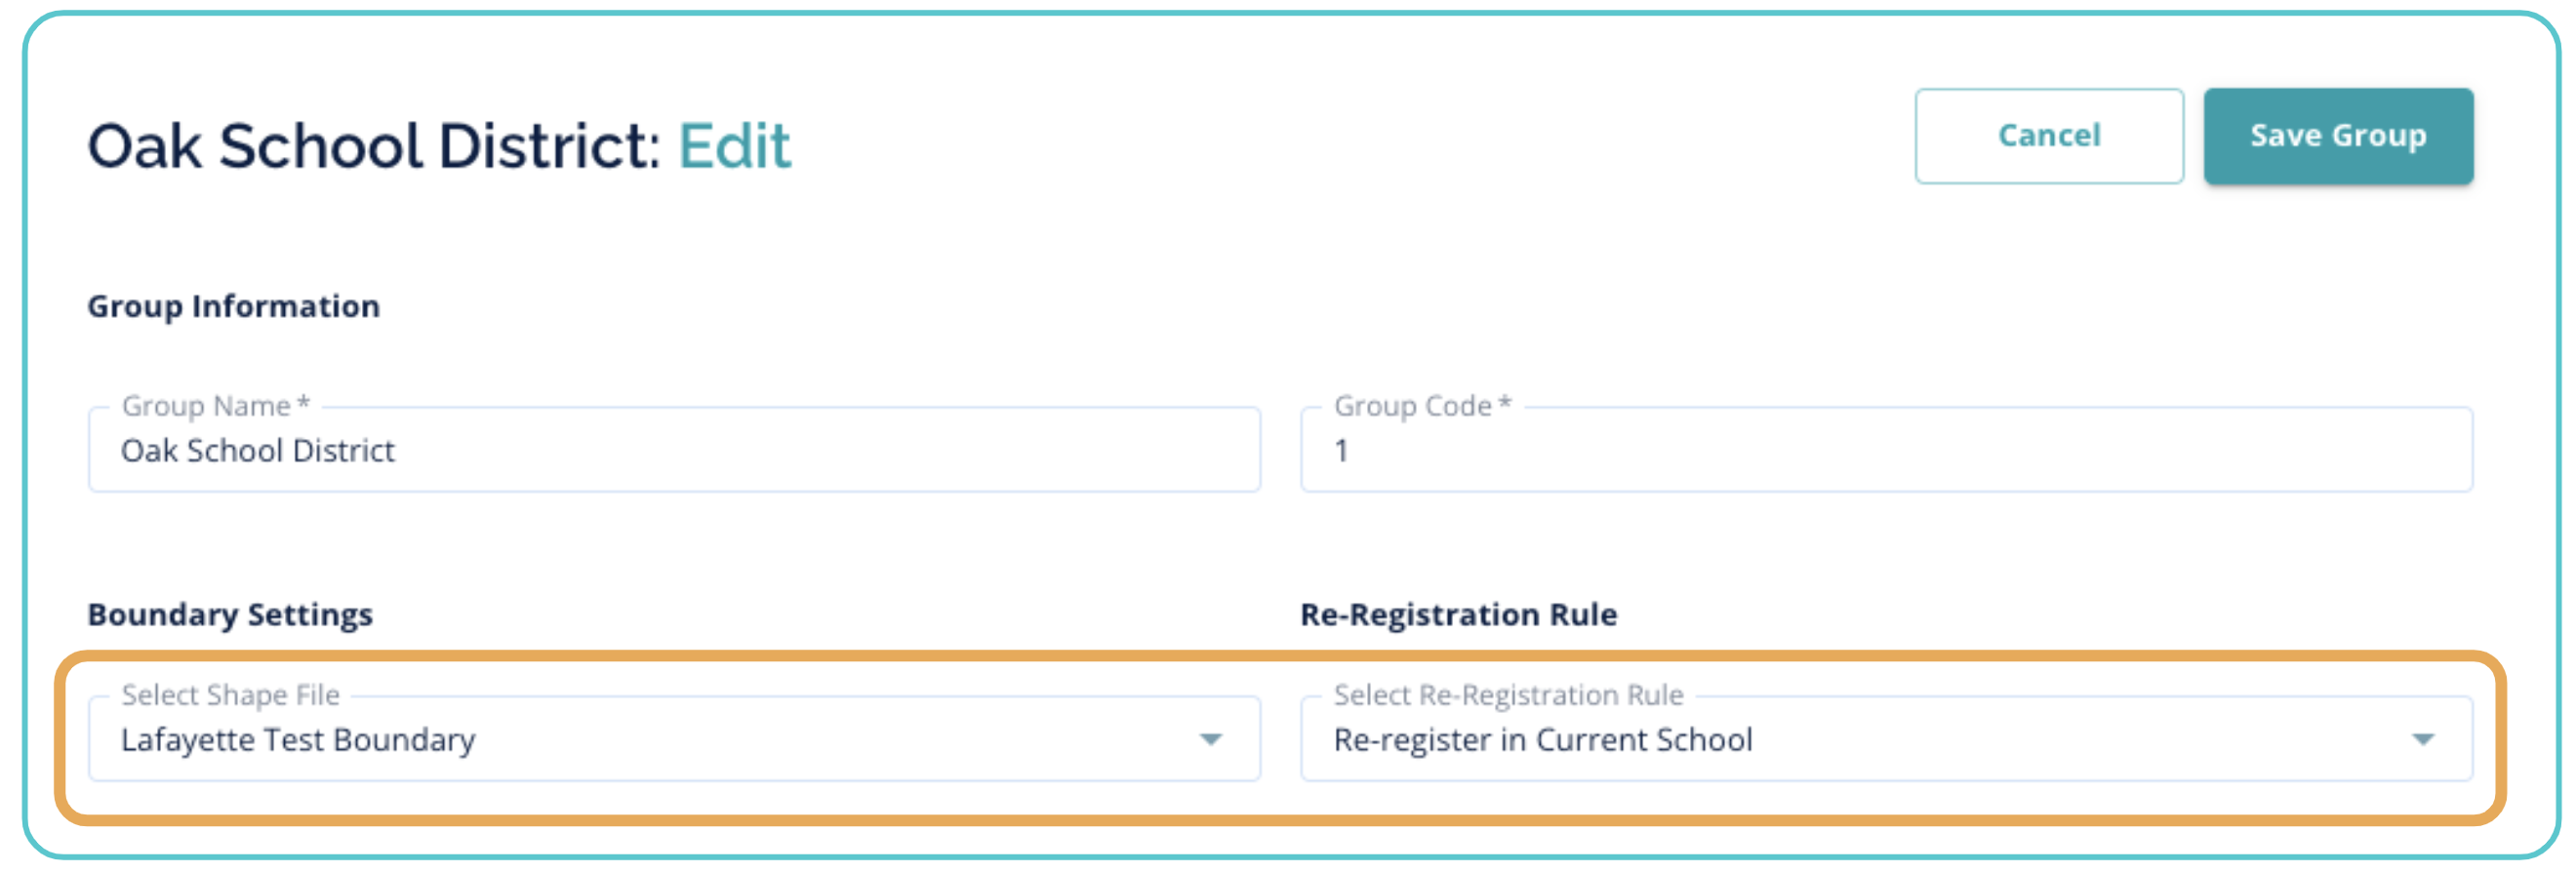The height and width of the screenshot is (872, 2576).
Task: Click the Re-Registration Rule dropdown arrow icon
Action: (x=2422, y=740)
